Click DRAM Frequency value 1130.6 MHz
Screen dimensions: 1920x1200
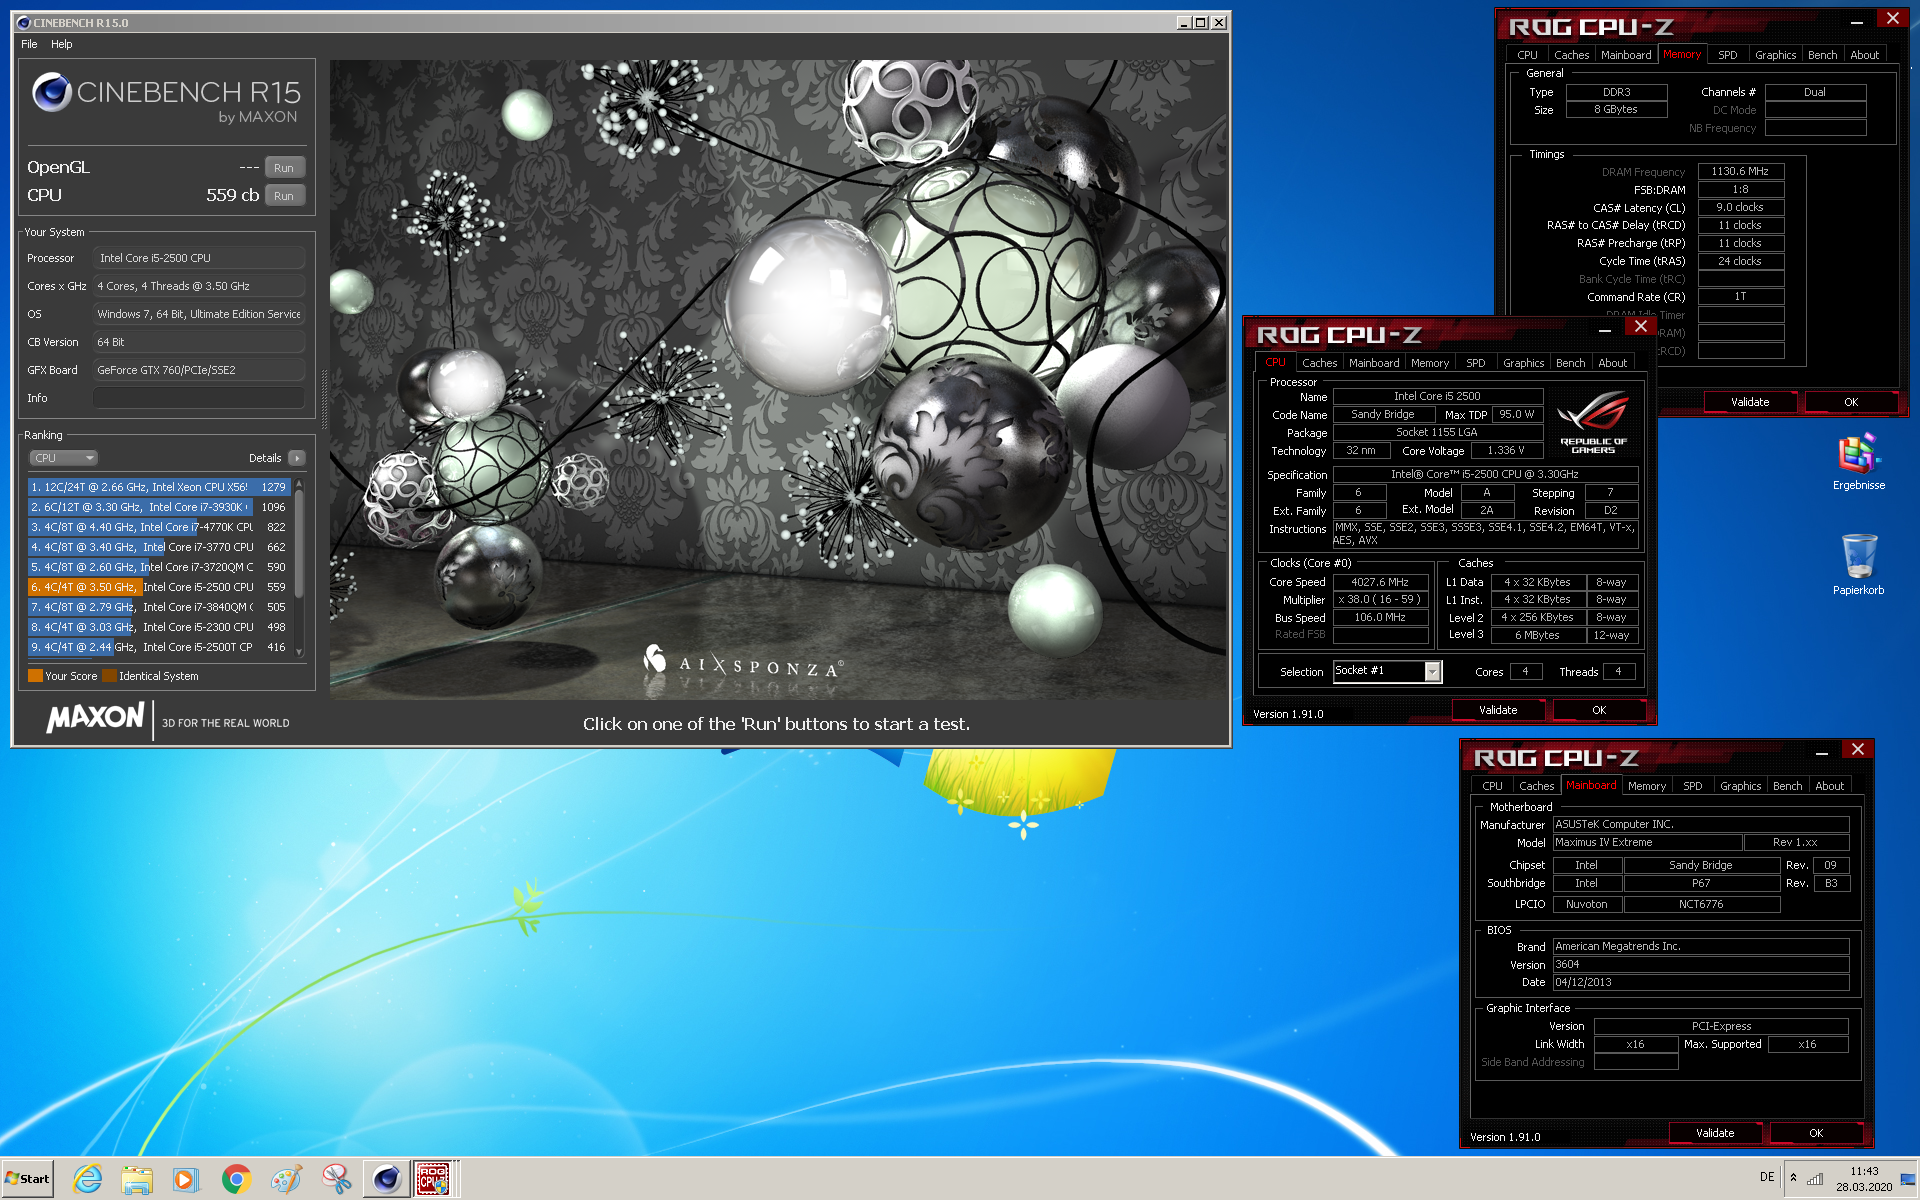1740,172
